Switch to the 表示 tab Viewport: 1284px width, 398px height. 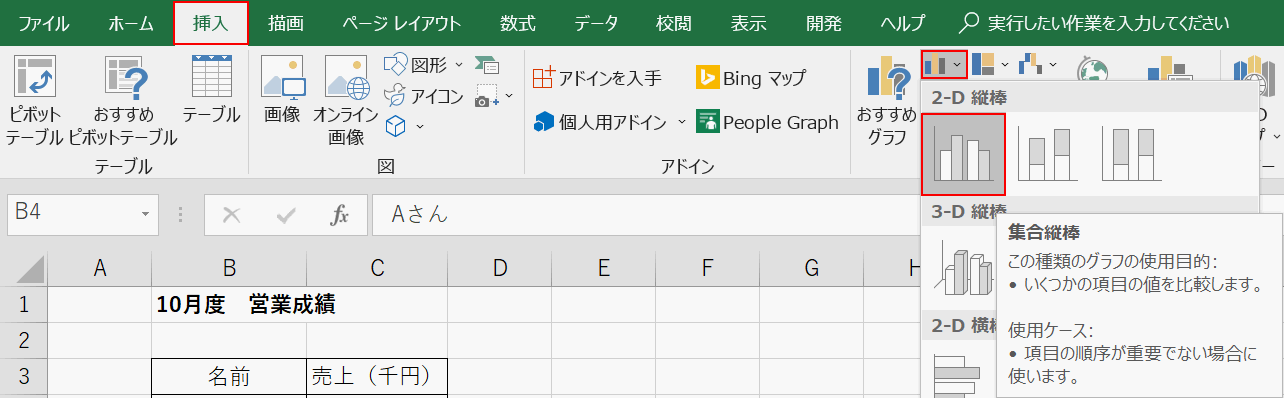tap(749, 23)
